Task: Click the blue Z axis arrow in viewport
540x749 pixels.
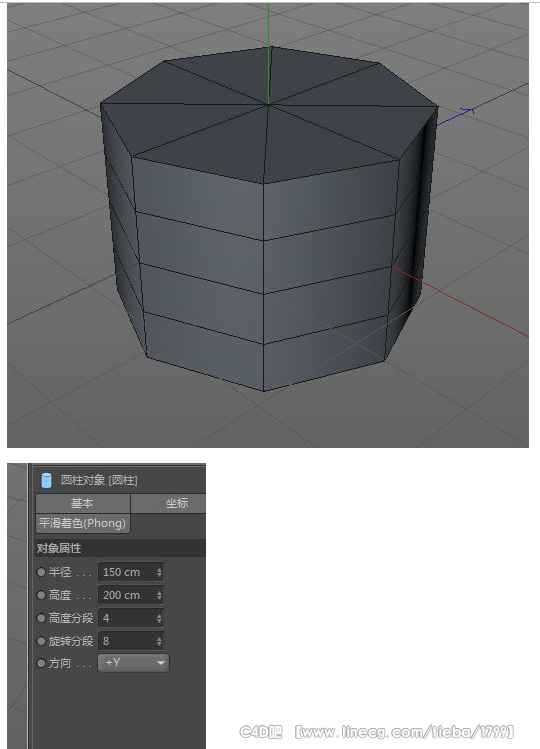Action: coord(454,117)
